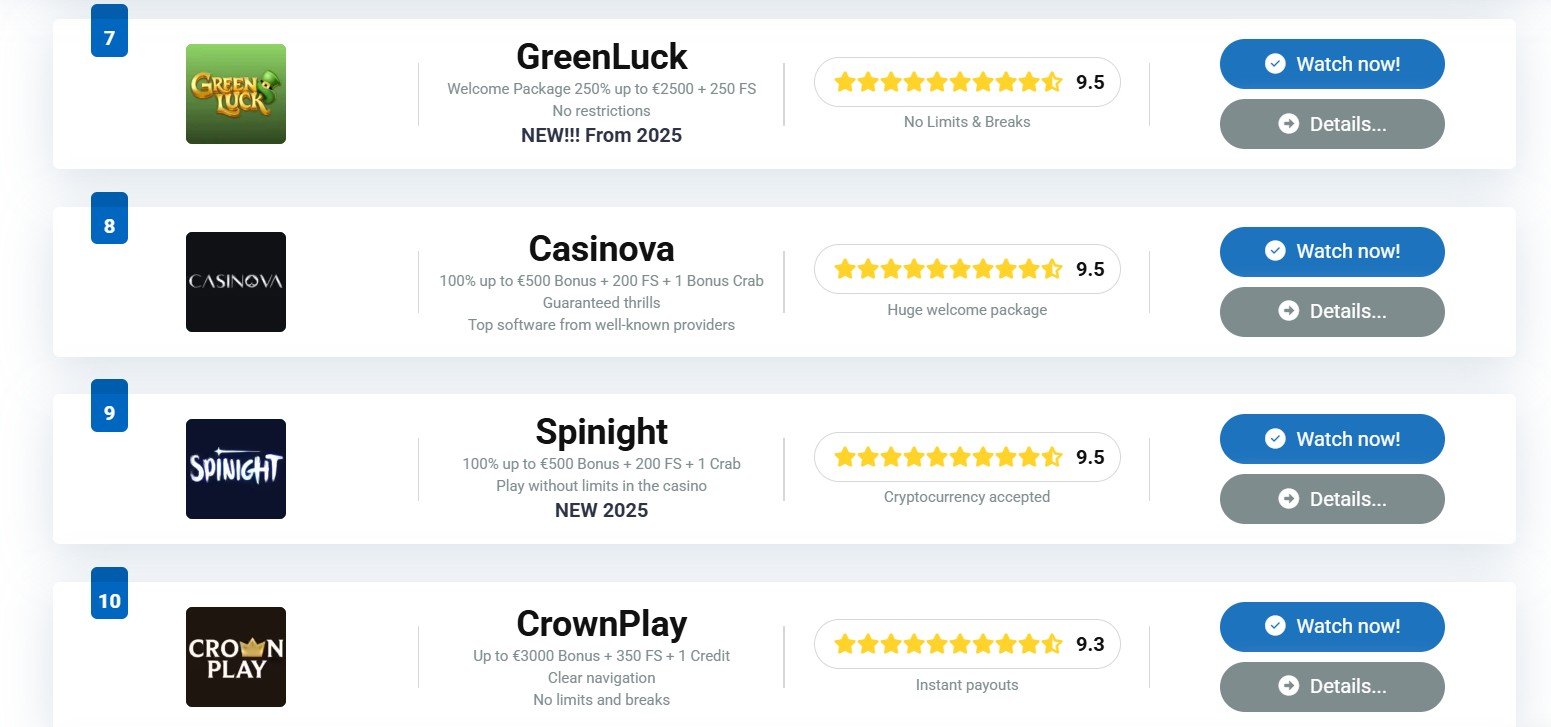The image size is (1551, 727).
Task: Click the Casinova logo thumbnail
Action: tap(236, 282)
